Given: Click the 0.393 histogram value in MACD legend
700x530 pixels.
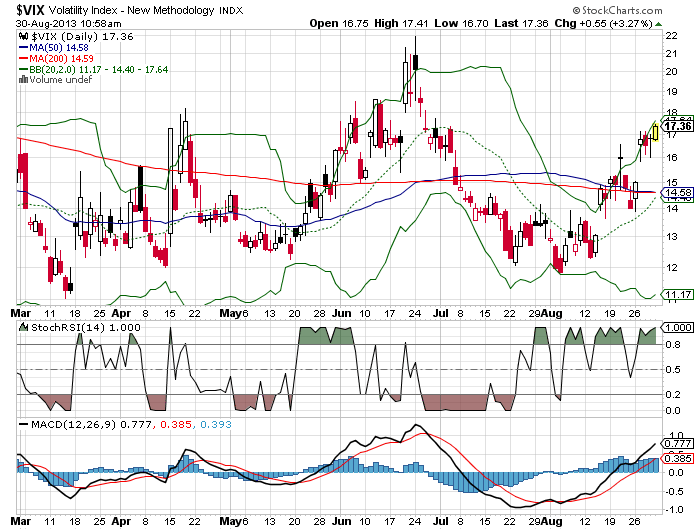Looking at the screenshot, I should (x=216, y=424).
